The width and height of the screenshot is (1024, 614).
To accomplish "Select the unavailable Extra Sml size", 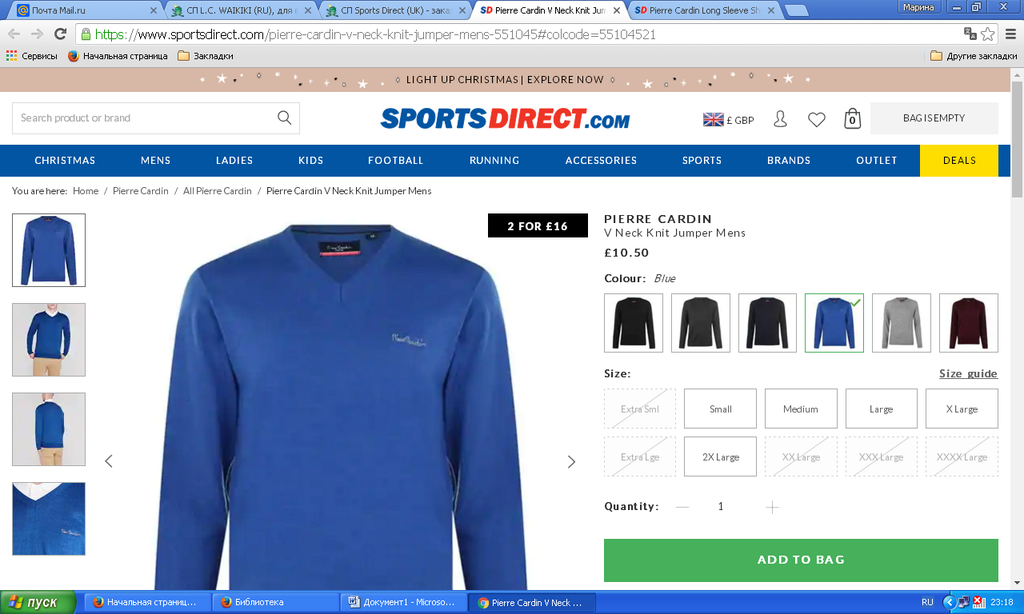I will (x=640, y=409).
